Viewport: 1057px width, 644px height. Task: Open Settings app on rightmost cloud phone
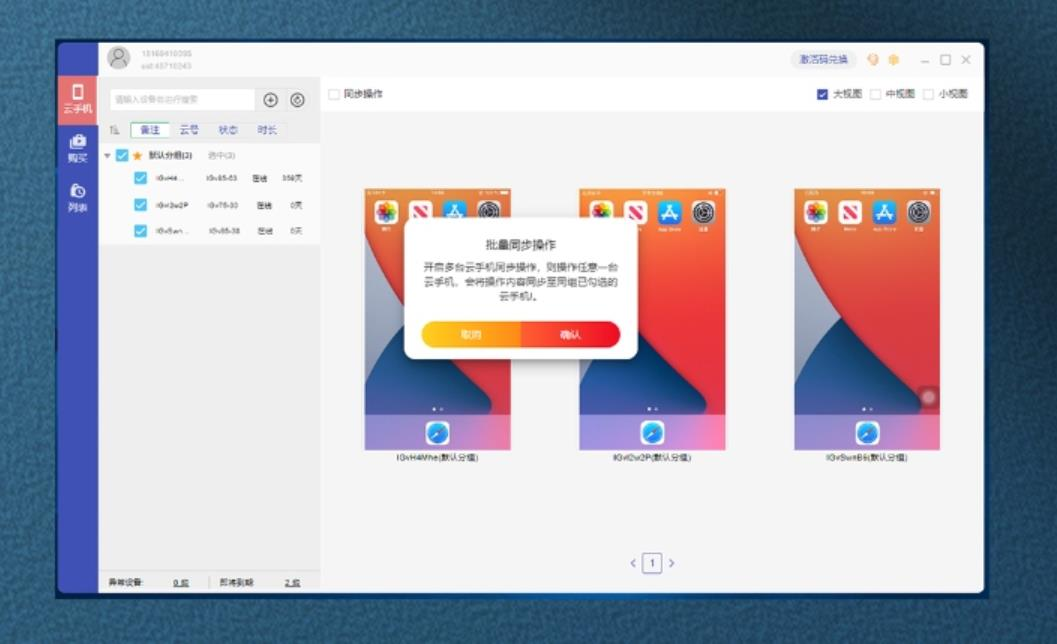(x=918, y=212)
